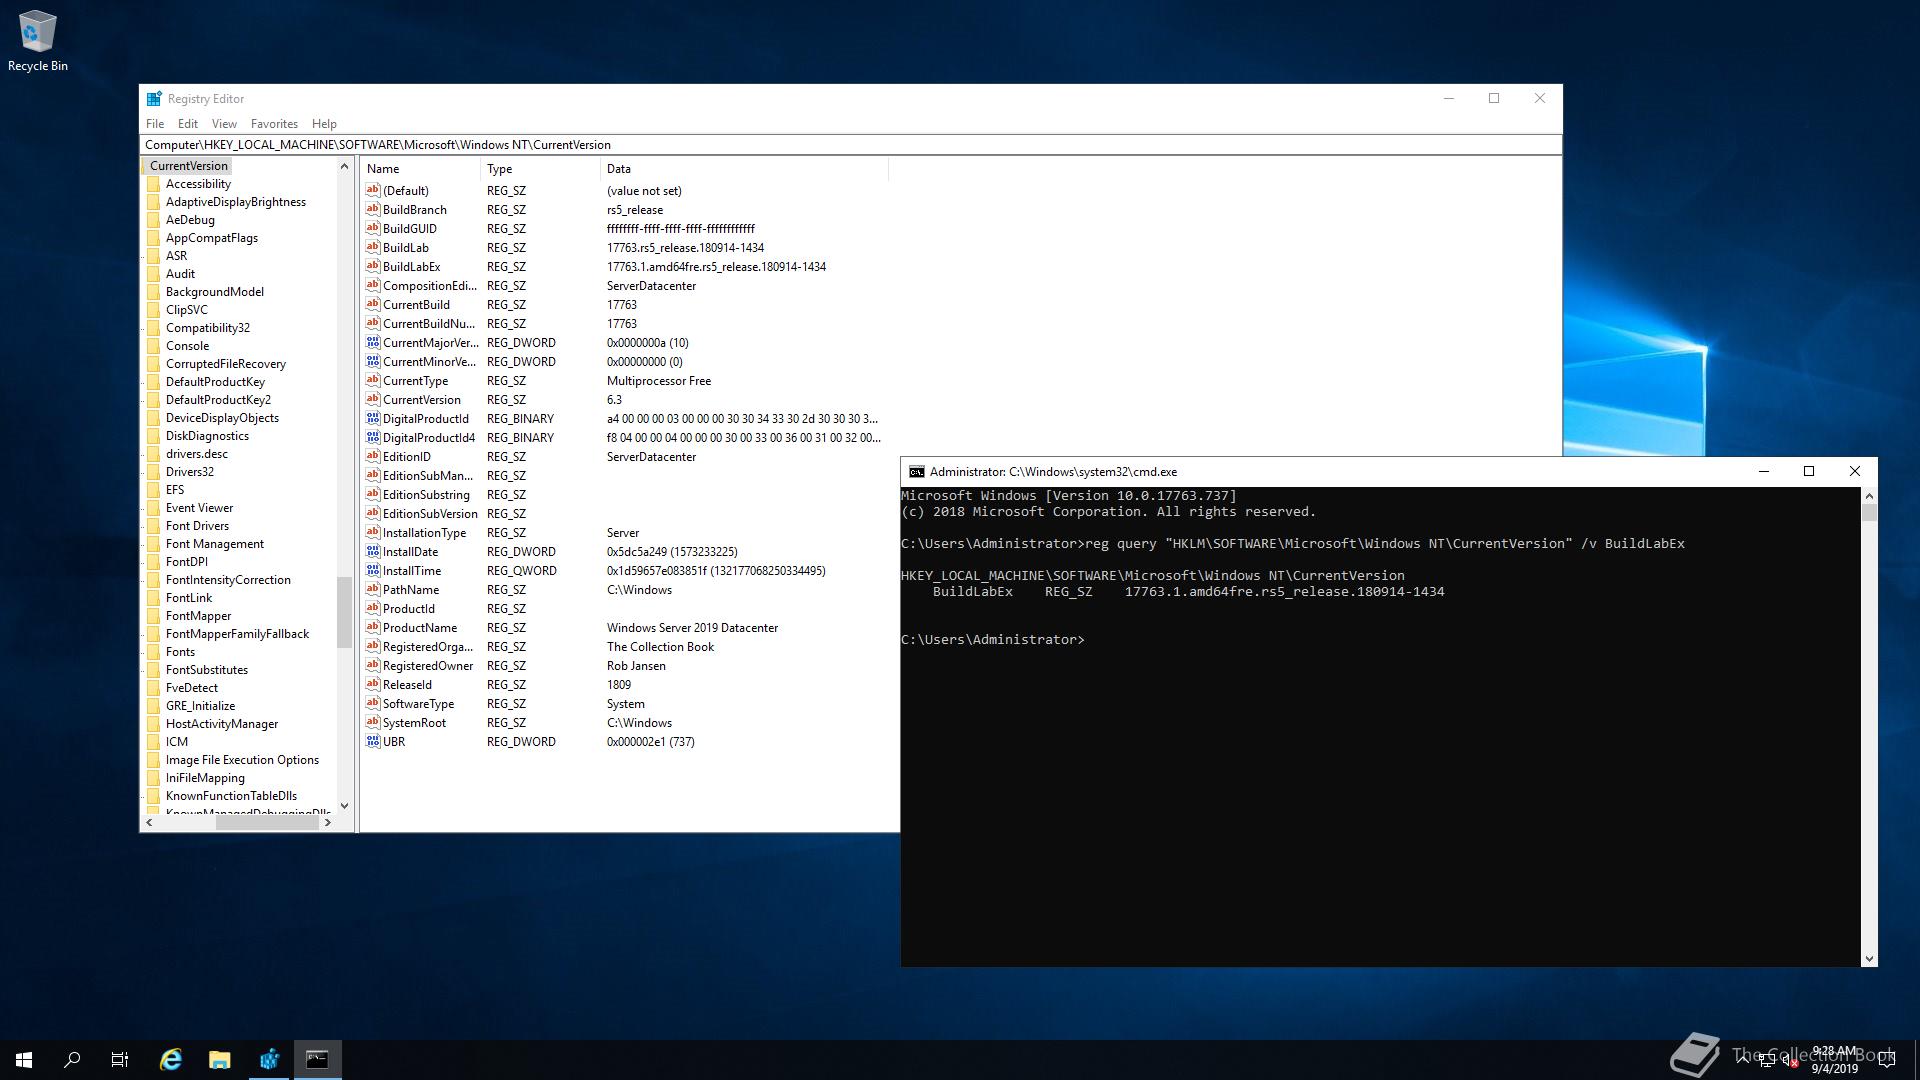
Task: Select the Image File Execution Options key
Action: [242, 760]
